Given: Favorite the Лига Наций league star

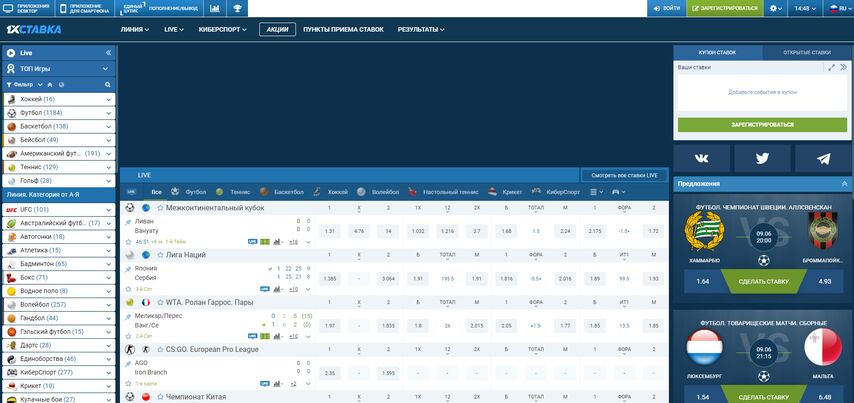Looking at the screenshot, I should coord(161,255).
